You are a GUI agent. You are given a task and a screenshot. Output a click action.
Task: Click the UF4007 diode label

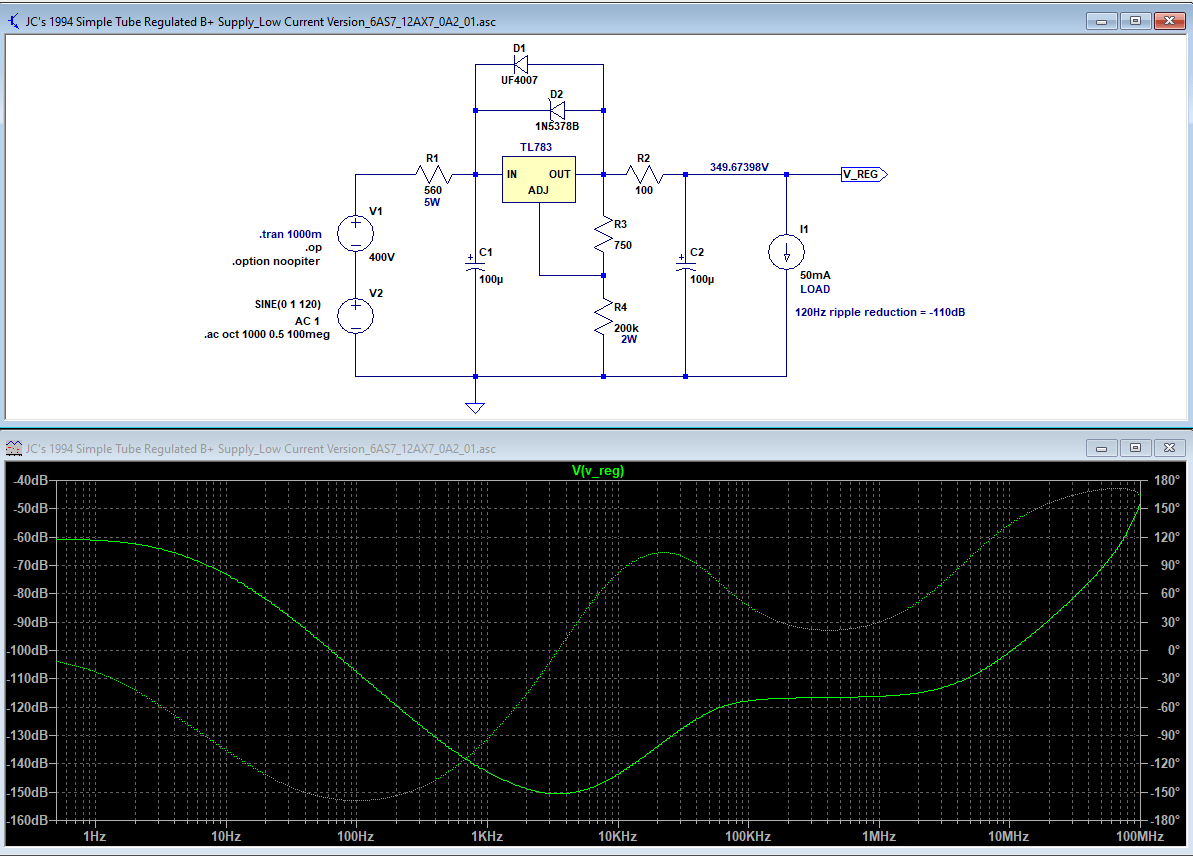click(519, 80)
